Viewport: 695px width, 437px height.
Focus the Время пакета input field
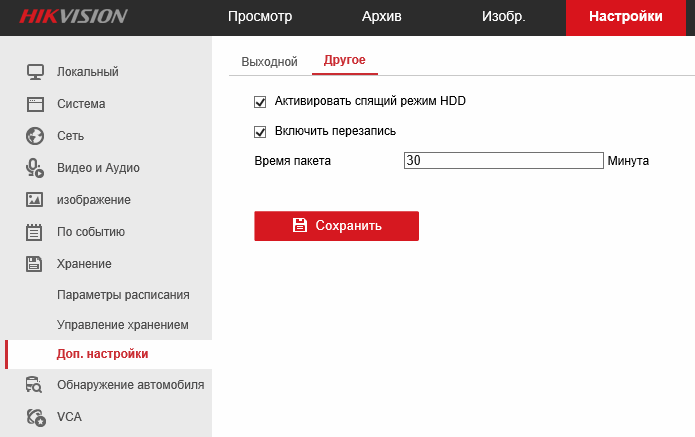point(504,160)
